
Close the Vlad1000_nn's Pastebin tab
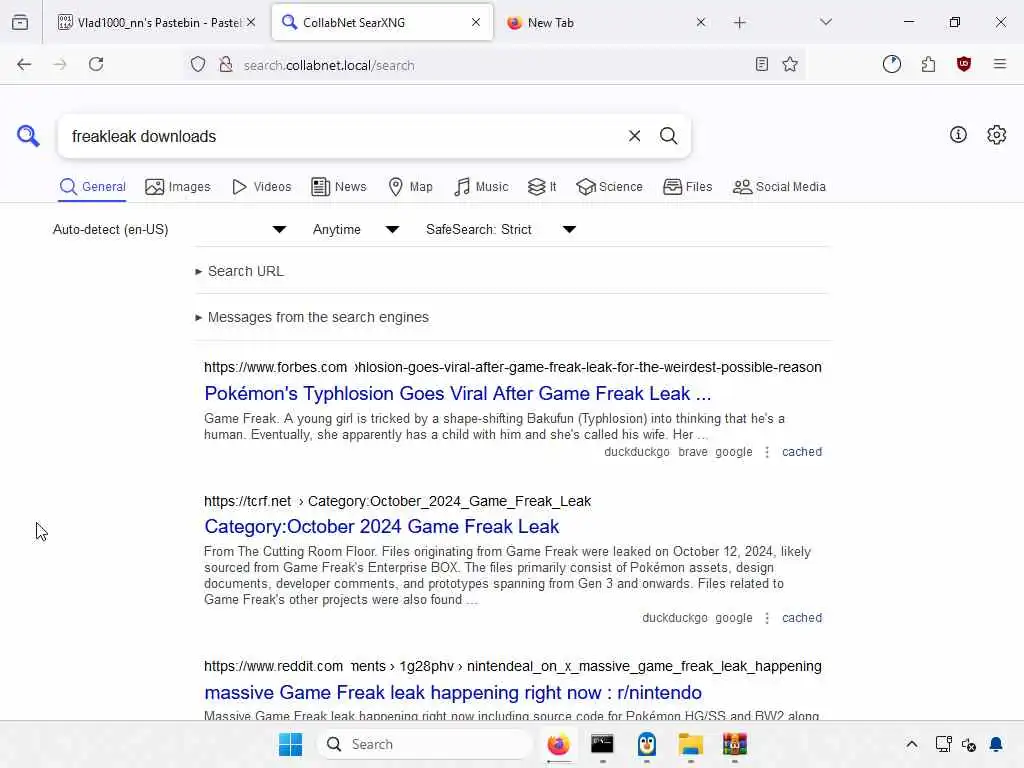[x=251, y=22]
